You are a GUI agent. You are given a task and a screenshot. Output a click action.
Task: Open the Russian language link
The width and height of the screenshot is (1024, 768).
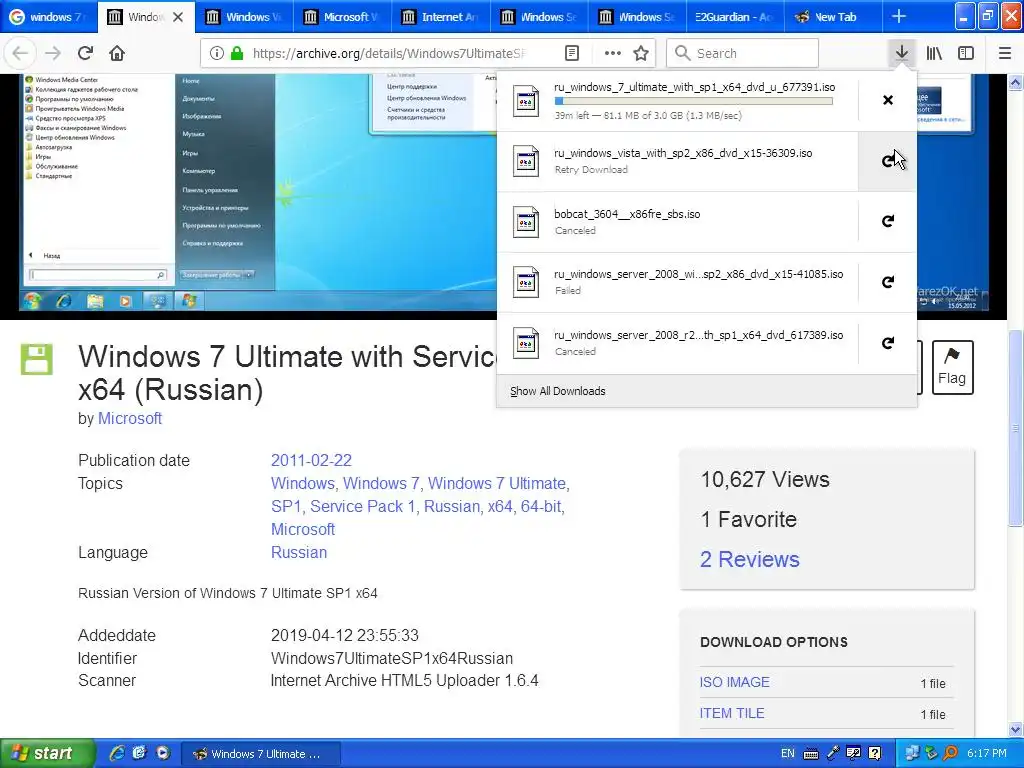(x=299, y=552)
